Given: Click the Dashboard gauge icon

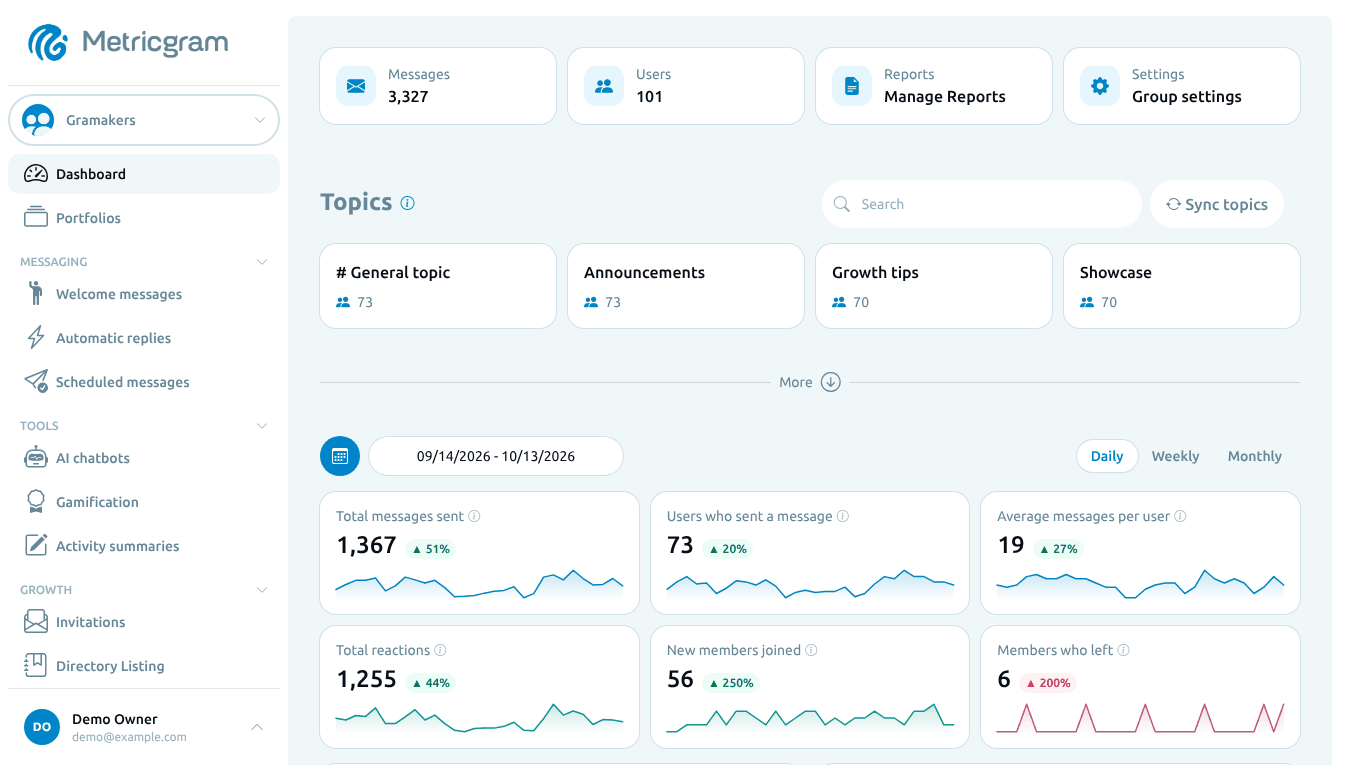Looking at the screenshot, I should pyautogui.click(x=36, y=174).
